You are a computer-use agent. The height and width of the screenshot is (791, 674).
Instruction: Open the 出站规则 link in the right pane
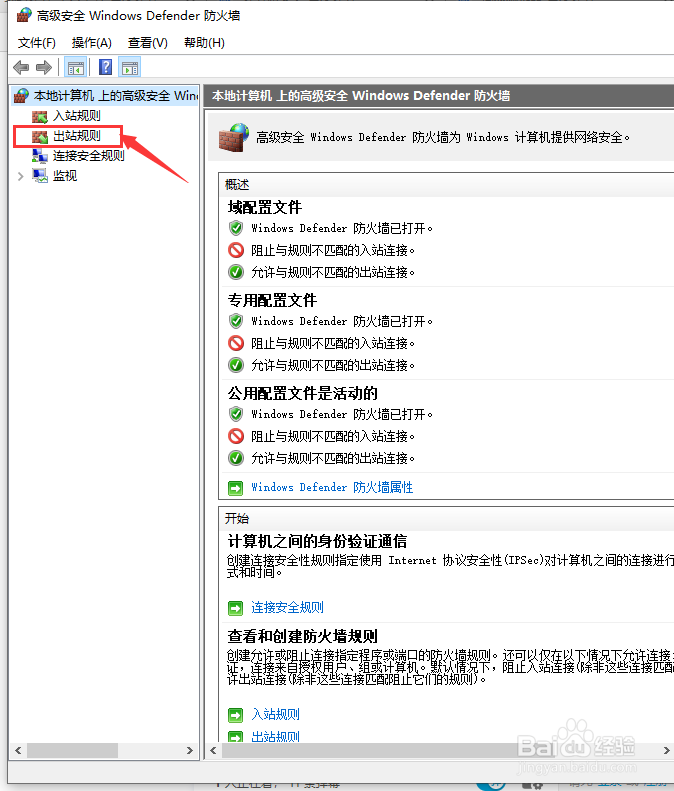pos(275,737)
